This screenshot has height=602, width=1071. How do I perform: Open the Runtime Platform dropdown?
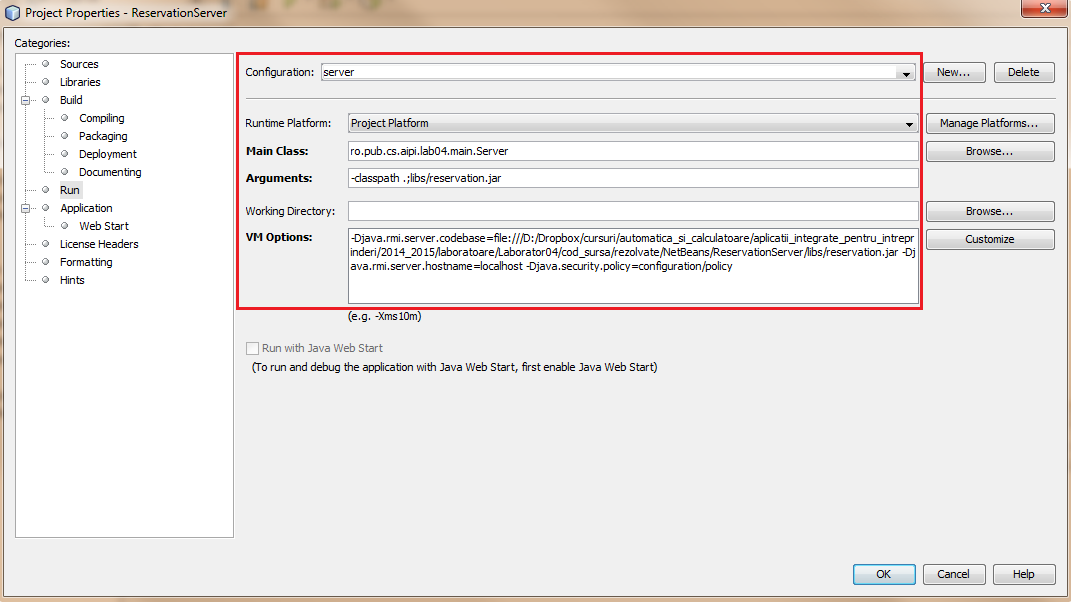tap(632, 123)
